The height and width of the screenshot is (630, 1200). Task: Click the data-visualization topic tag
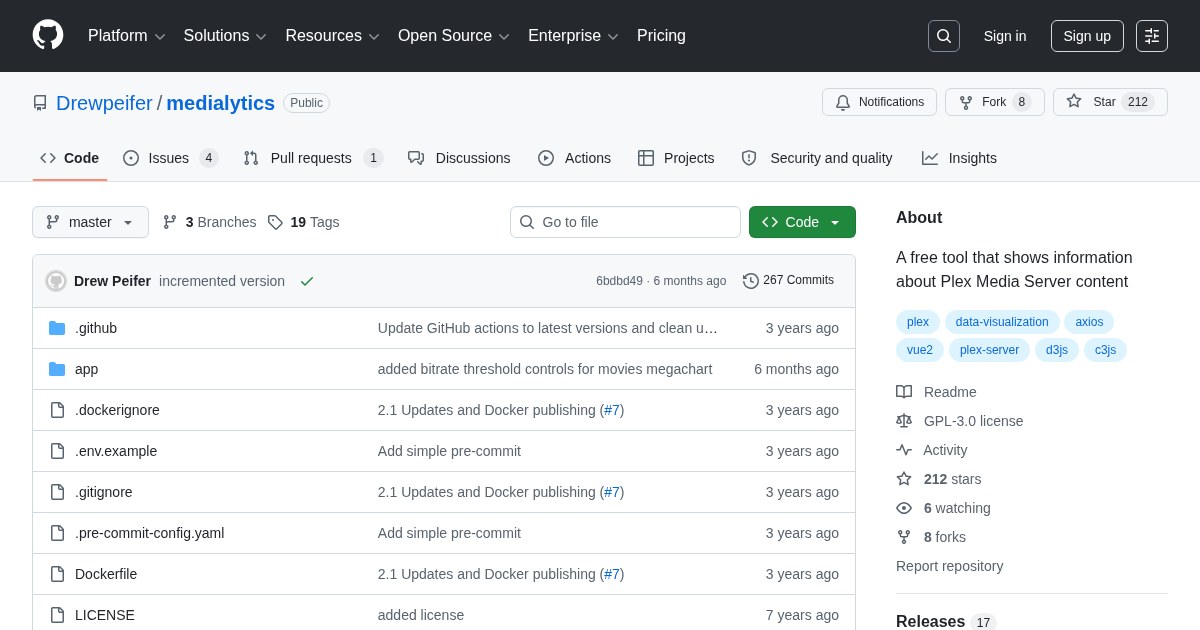[1002, 322]
